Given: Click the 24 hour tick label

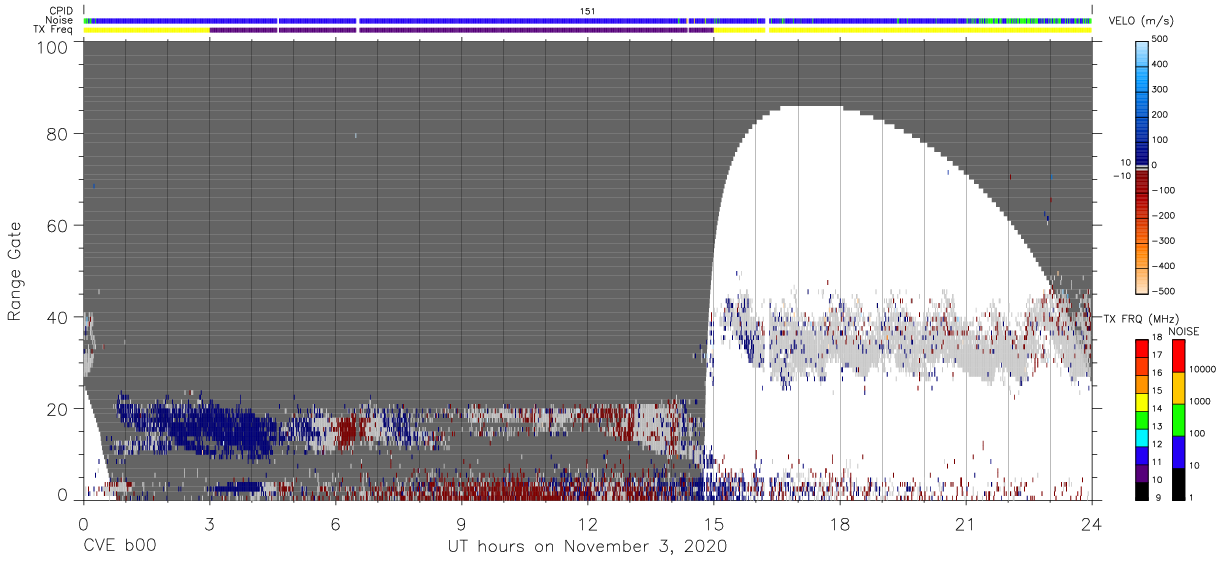Looking at the screenshot, I should 1091,525.
